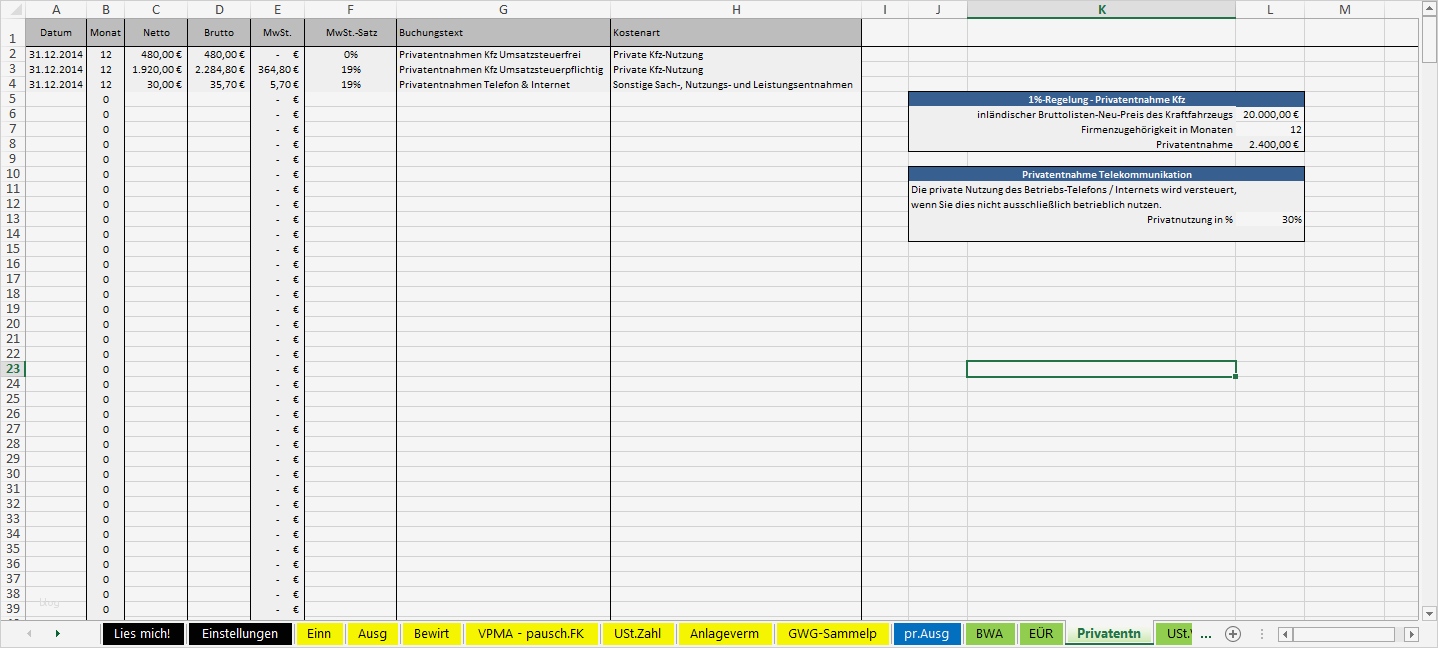Switch to the Einn sheet
The height and width of the screenshot is (648, 1438).
pyautogui.click(x=320, y=633)
